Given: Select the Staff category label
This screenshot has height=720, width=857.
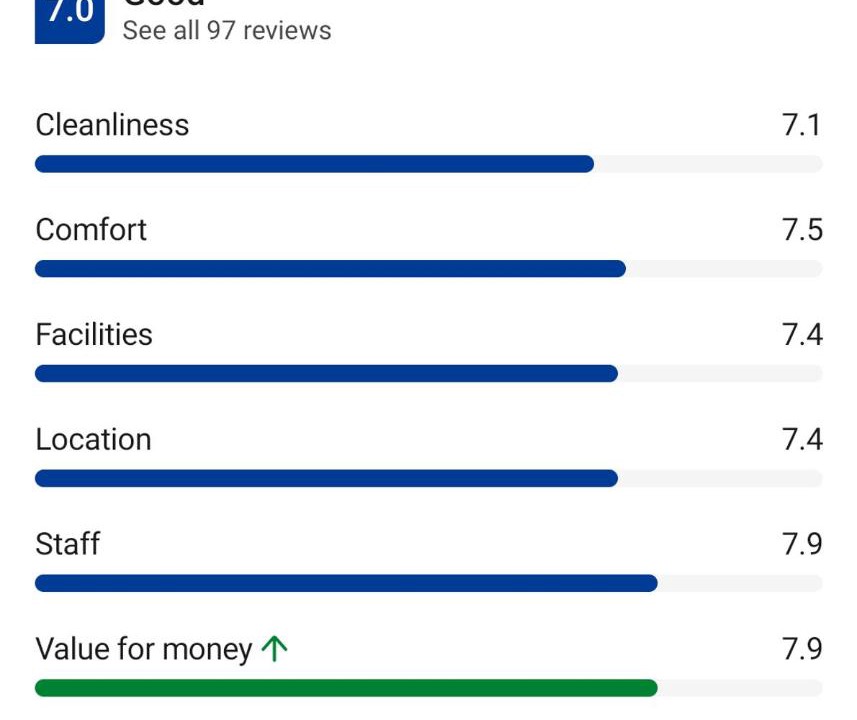Looking at the screenshot, I should [x=68, y=545].
